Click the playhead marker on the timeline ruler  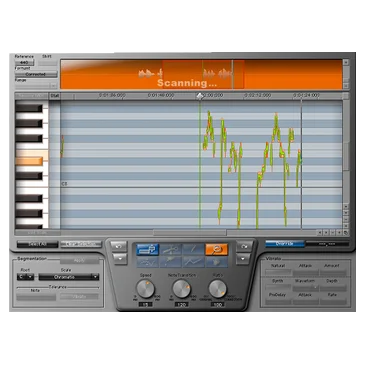[x=200, y=96]
